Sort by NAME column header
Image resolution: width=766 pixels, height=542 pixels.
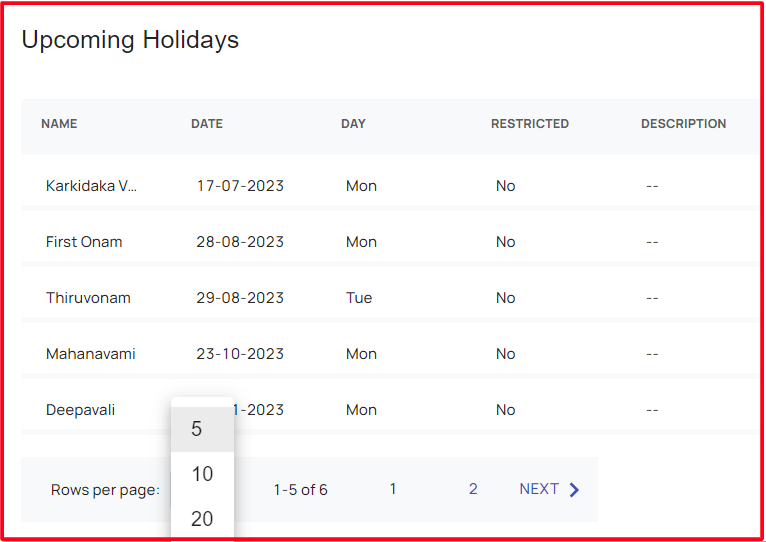59,124
